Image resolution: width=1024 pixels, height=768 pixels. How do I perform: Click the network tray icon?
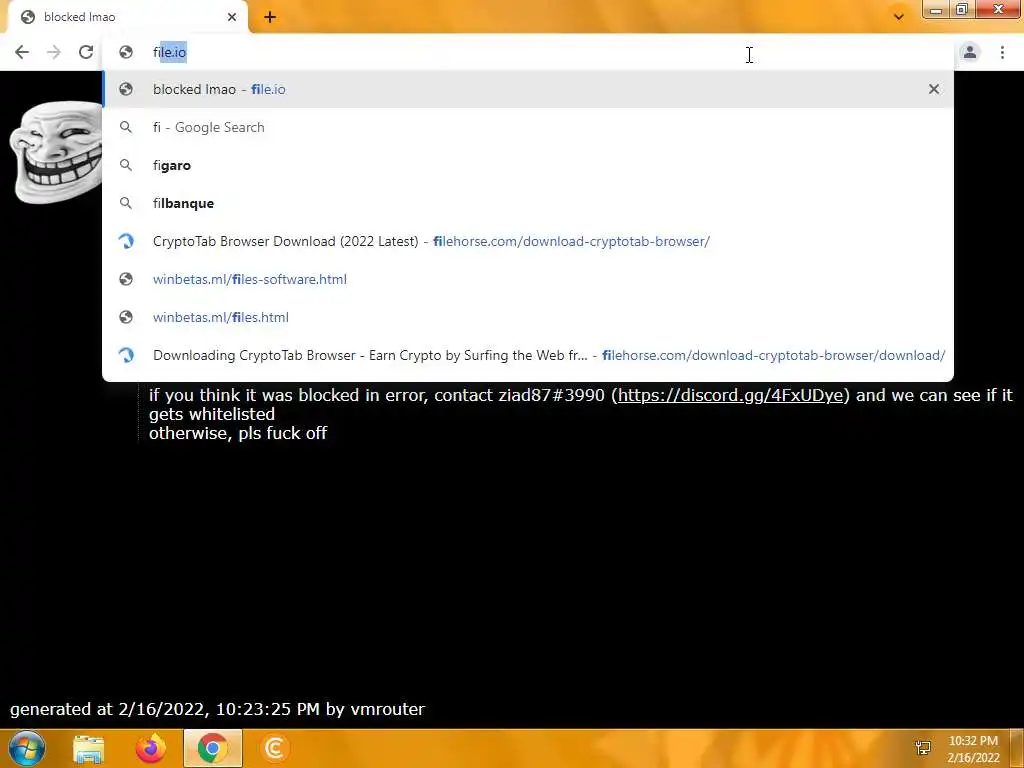tap(923, 748)
